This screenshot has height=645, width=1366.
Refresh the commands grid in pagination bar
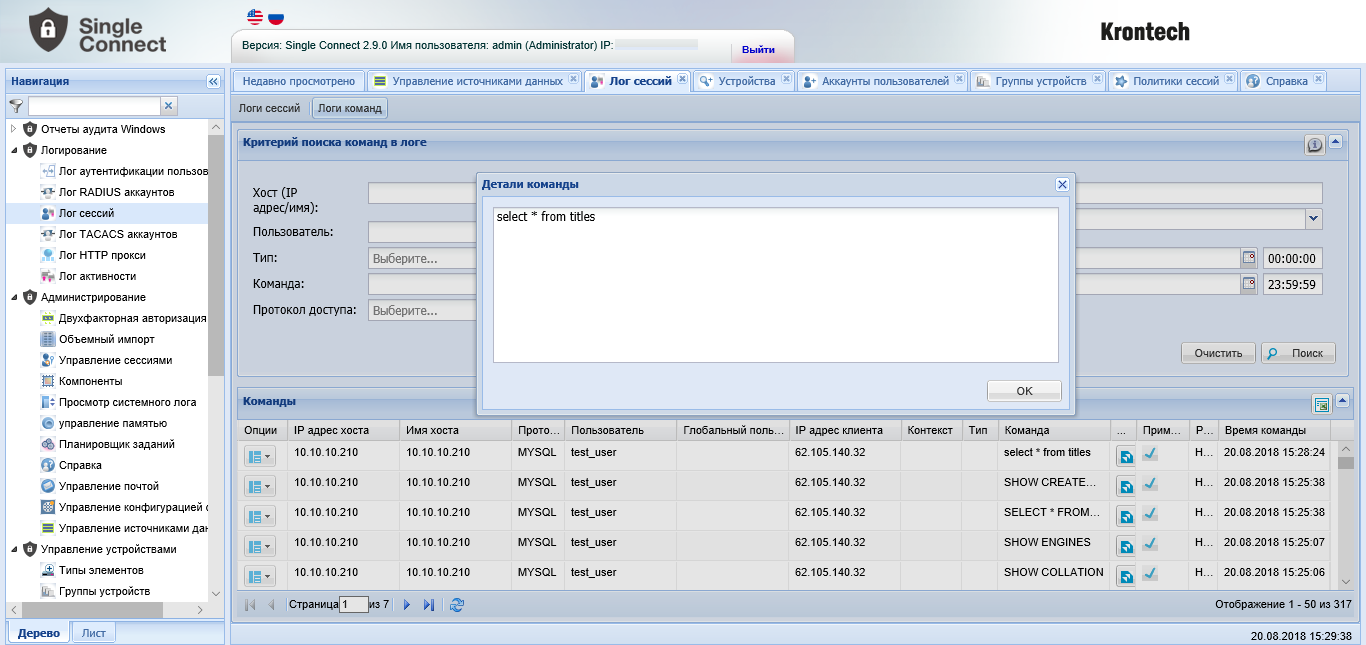(x=457, y=605)
